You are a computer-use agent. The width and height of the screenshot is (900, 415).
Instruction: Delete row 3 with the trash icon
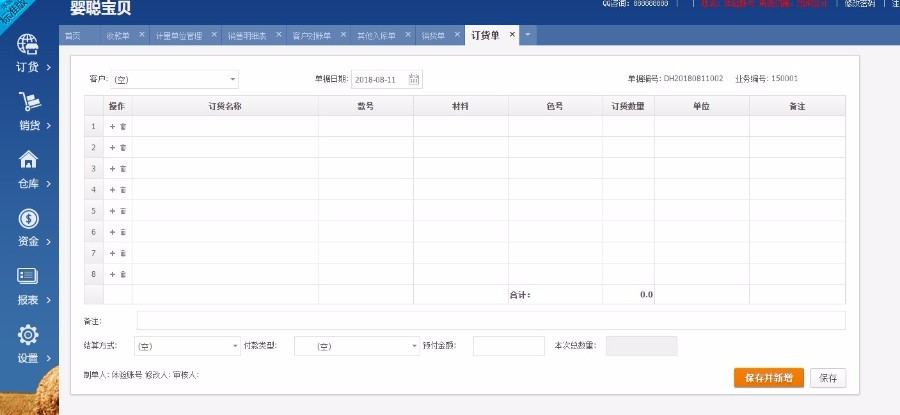(x=123, y=169)
